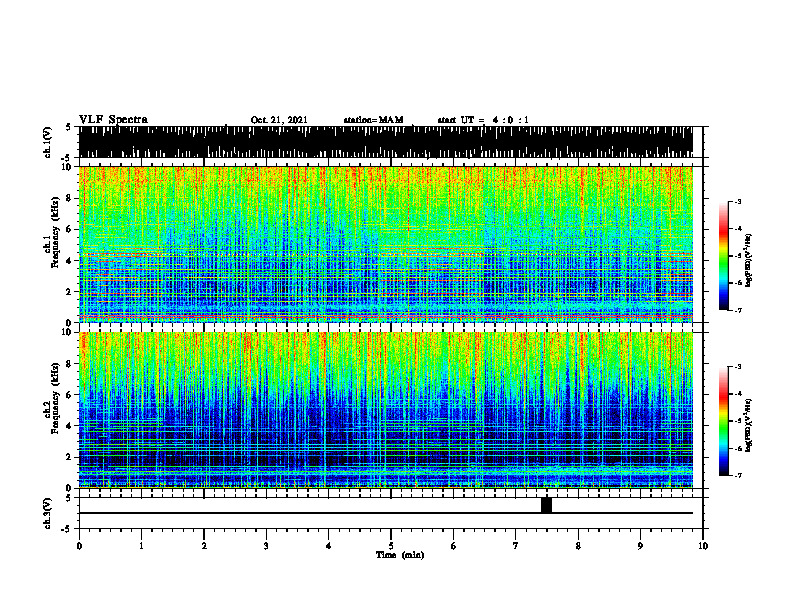Click the time axis tick label "0"
Viewport: 792px width, 612px height.
click(x=79, y=546)
